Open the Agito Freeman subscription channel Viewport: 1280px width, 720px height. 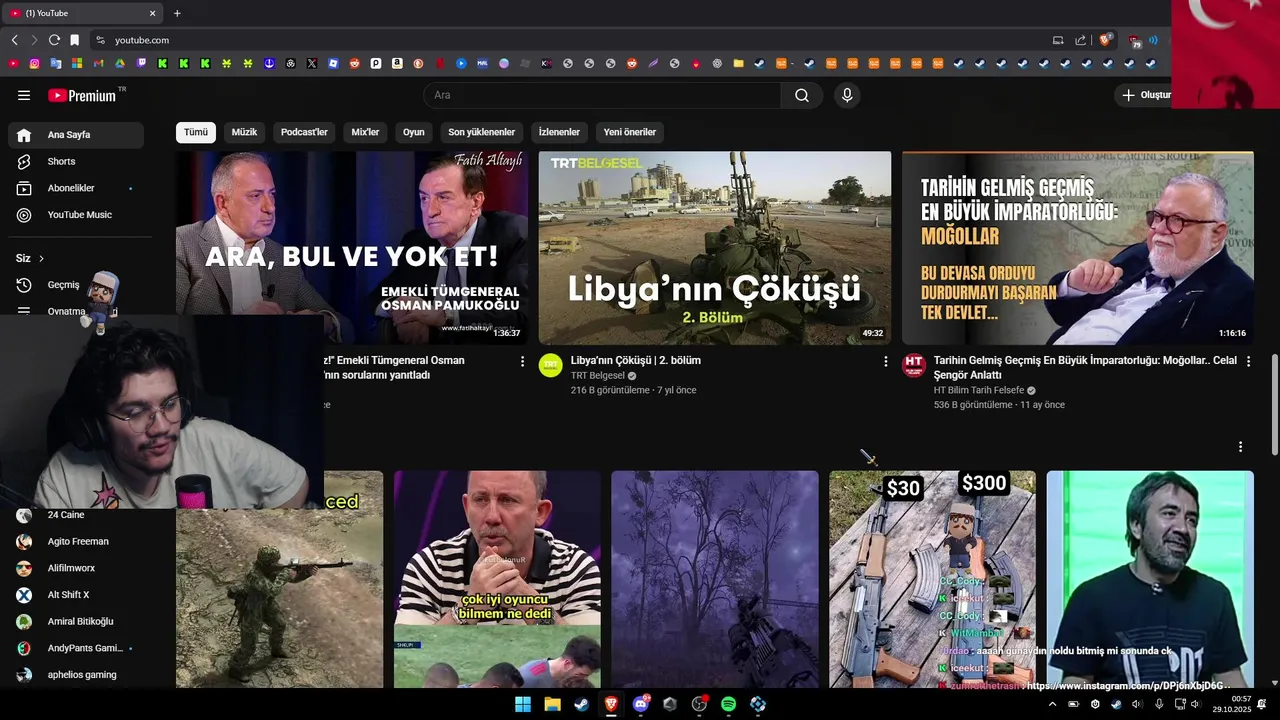click(76, 541)
